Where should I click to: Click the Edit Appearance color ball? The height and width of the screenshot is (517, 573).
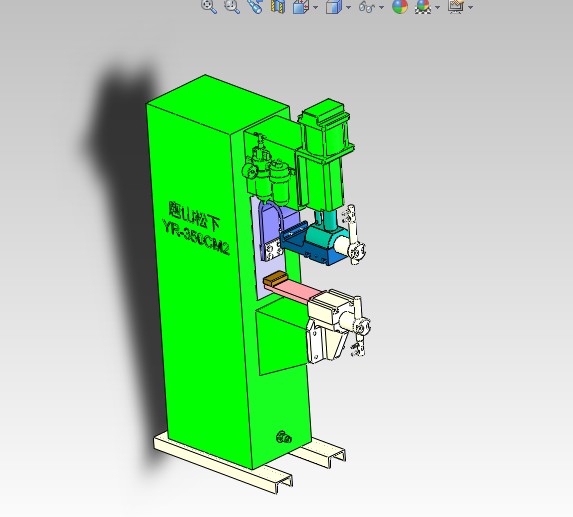point(399,6)
